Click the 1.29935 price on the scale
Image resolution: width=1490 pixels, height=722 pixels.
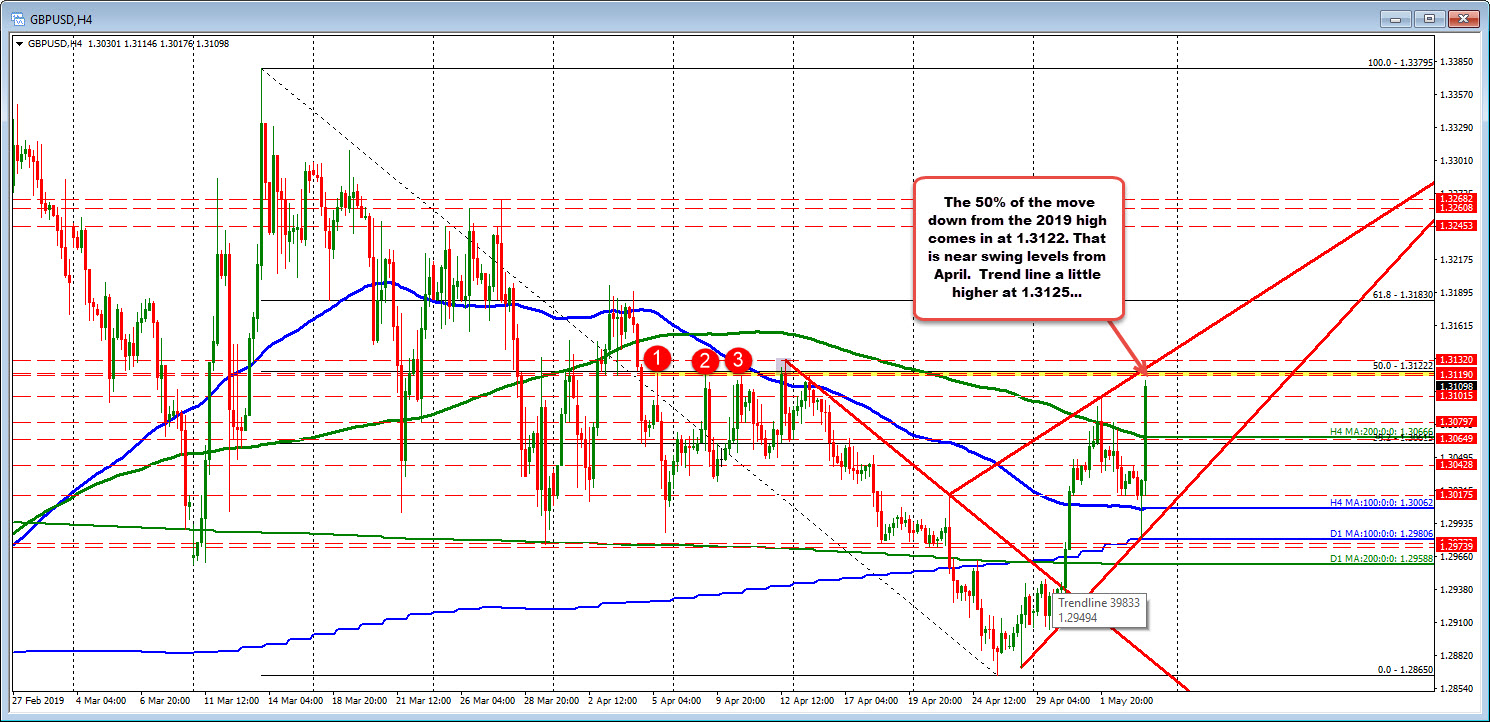(x=1457, y=523)
